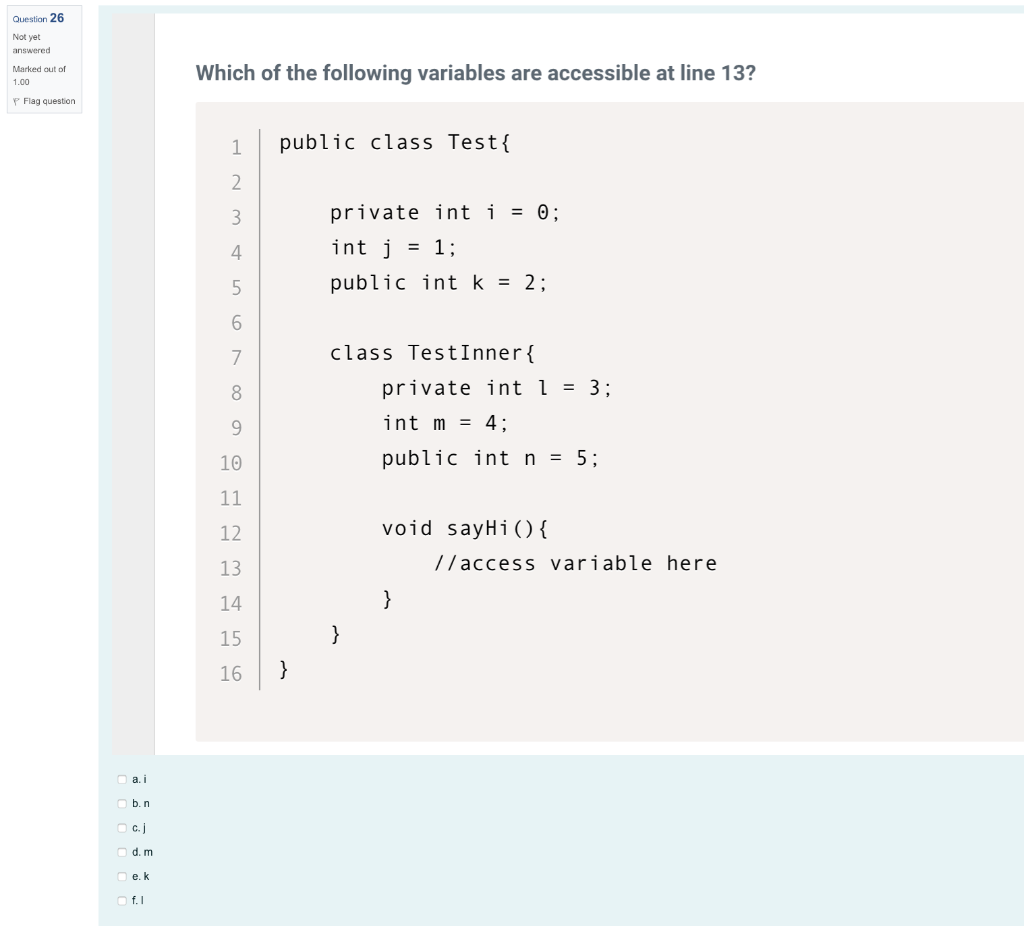Click line number 1 in the code block
Image resolution: width=1024 pixels, height=938 pixels.
(236, 147)
